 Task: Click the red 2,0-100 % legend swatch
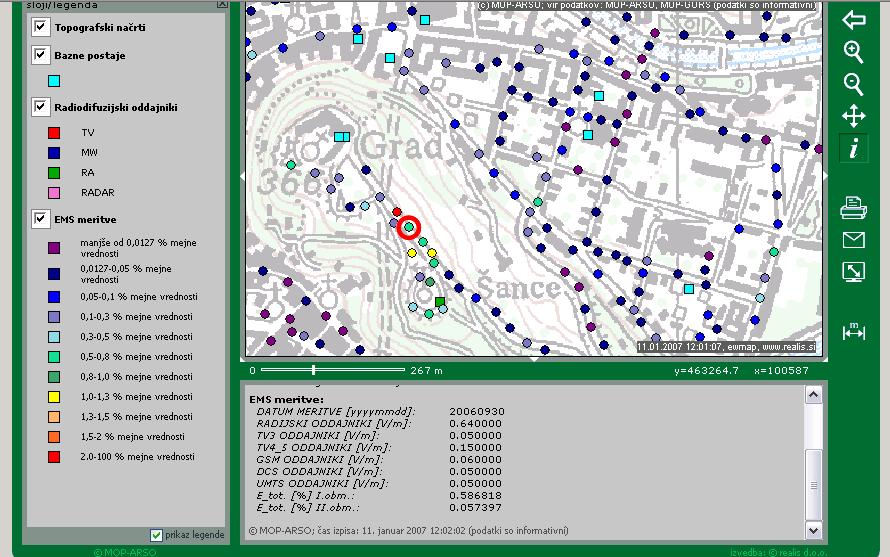[x=54, y=457]
